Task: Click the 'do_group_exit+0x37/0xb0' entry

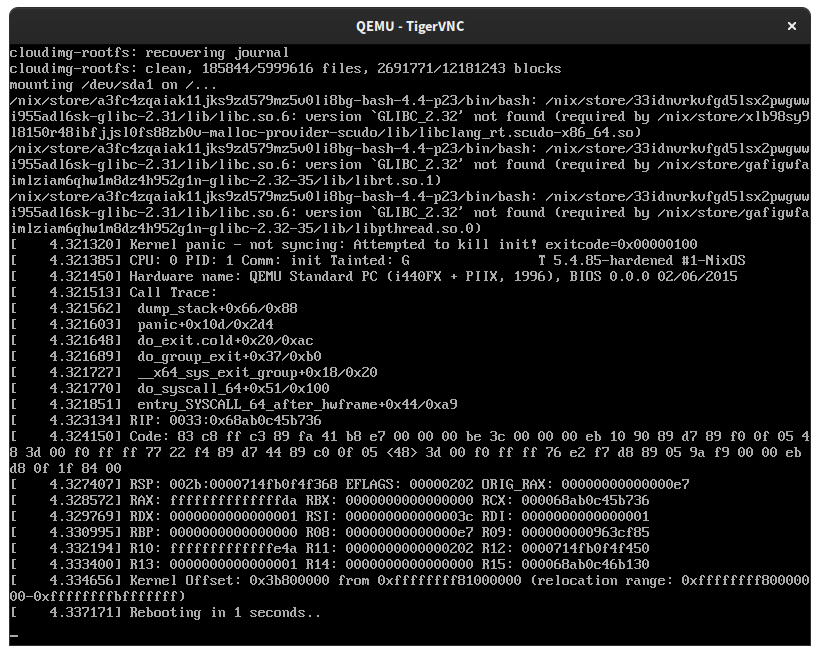Action: click(x=229, y=357)
